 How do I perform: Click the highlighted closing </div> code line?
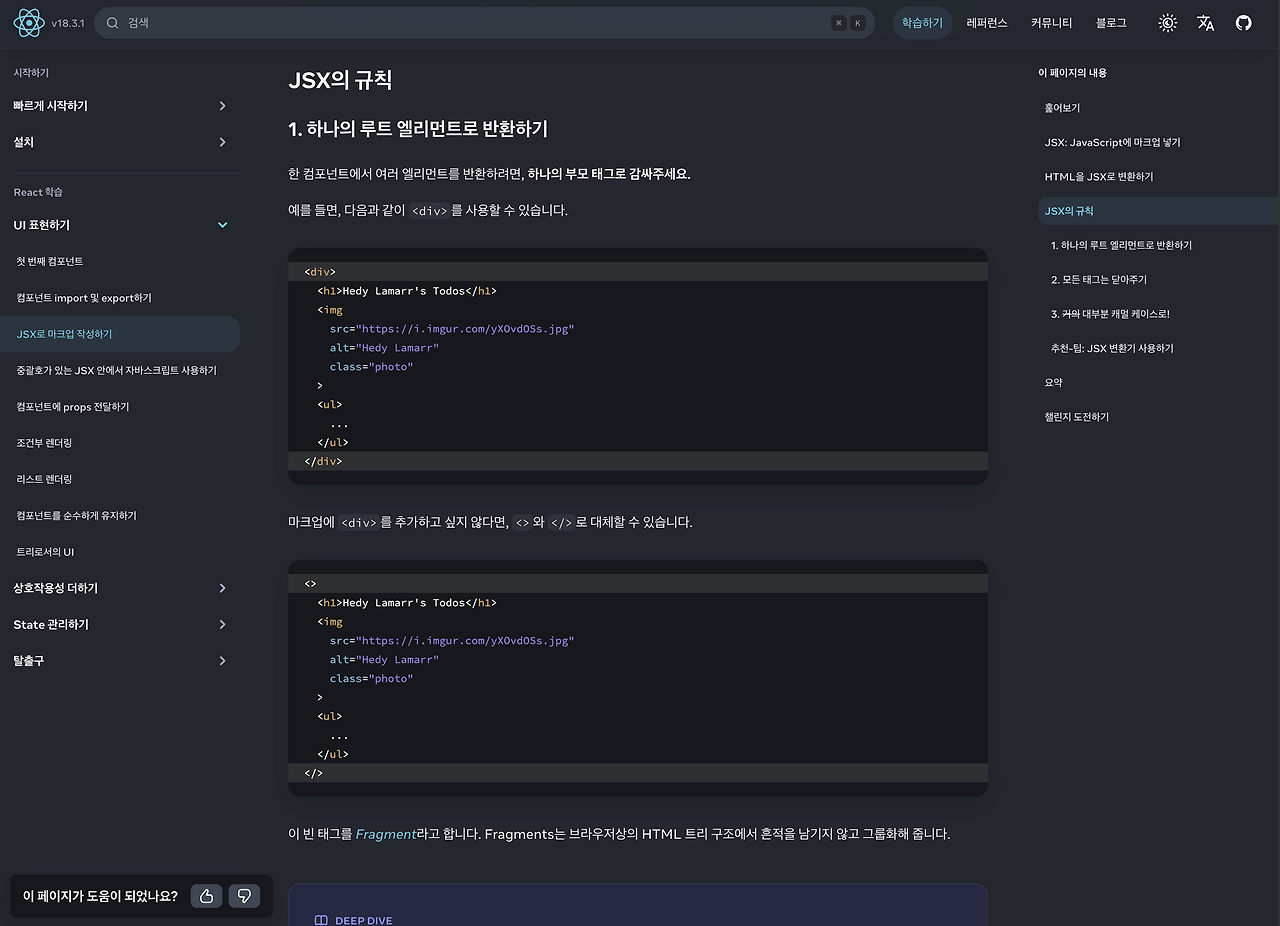tap(638, 461)
